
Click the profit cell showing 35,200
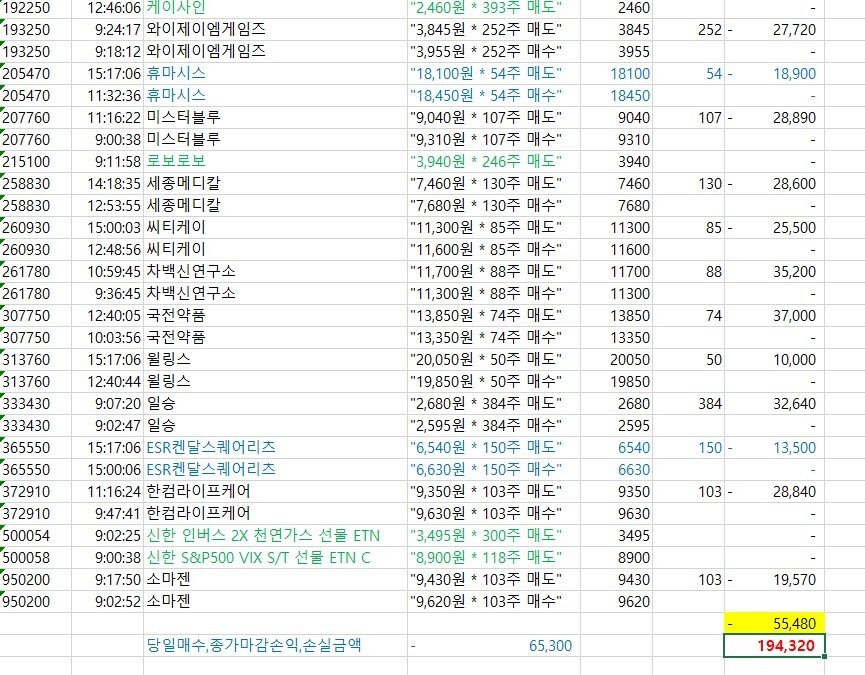click(x=774, y=272)
